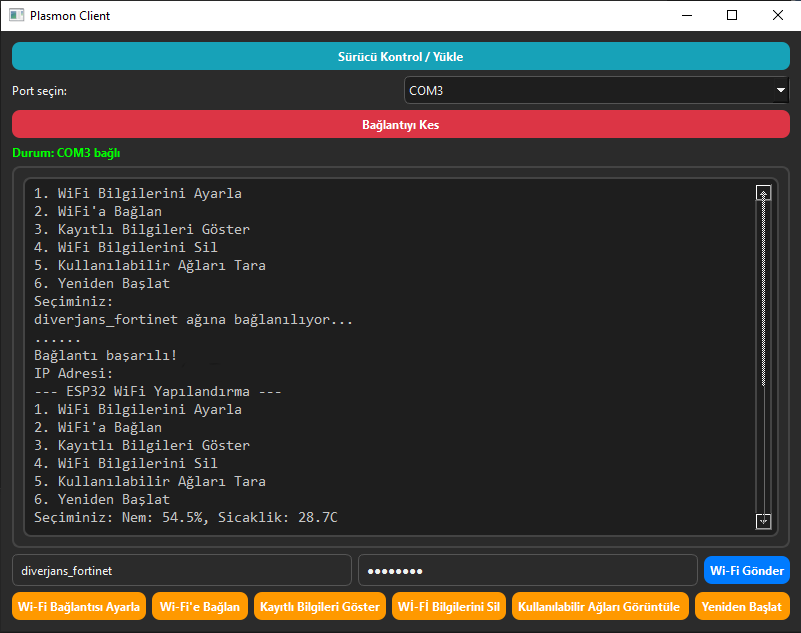Click the Plasmon Client app icon in title bar

(x=16, y=16)
